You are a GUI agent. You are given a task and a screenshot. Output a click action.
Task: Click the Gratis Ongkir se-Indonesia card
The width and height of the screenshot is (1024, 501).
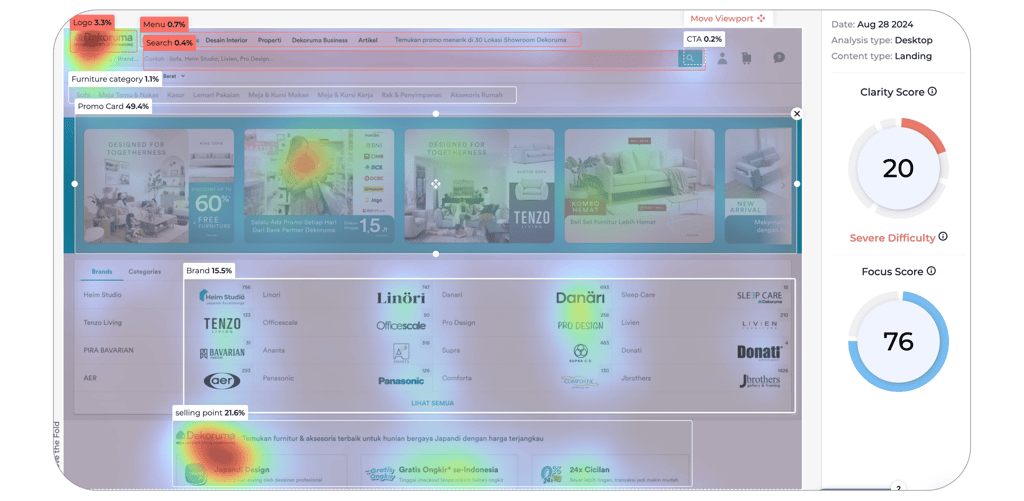tap(440, 472)
